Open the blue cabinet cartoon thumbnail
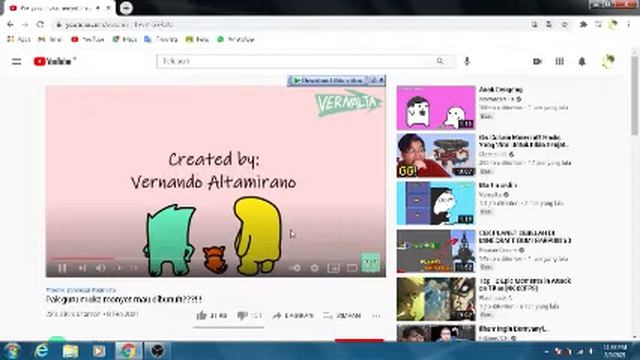Viewport: 640px width, 360px height. click(436, 203)
